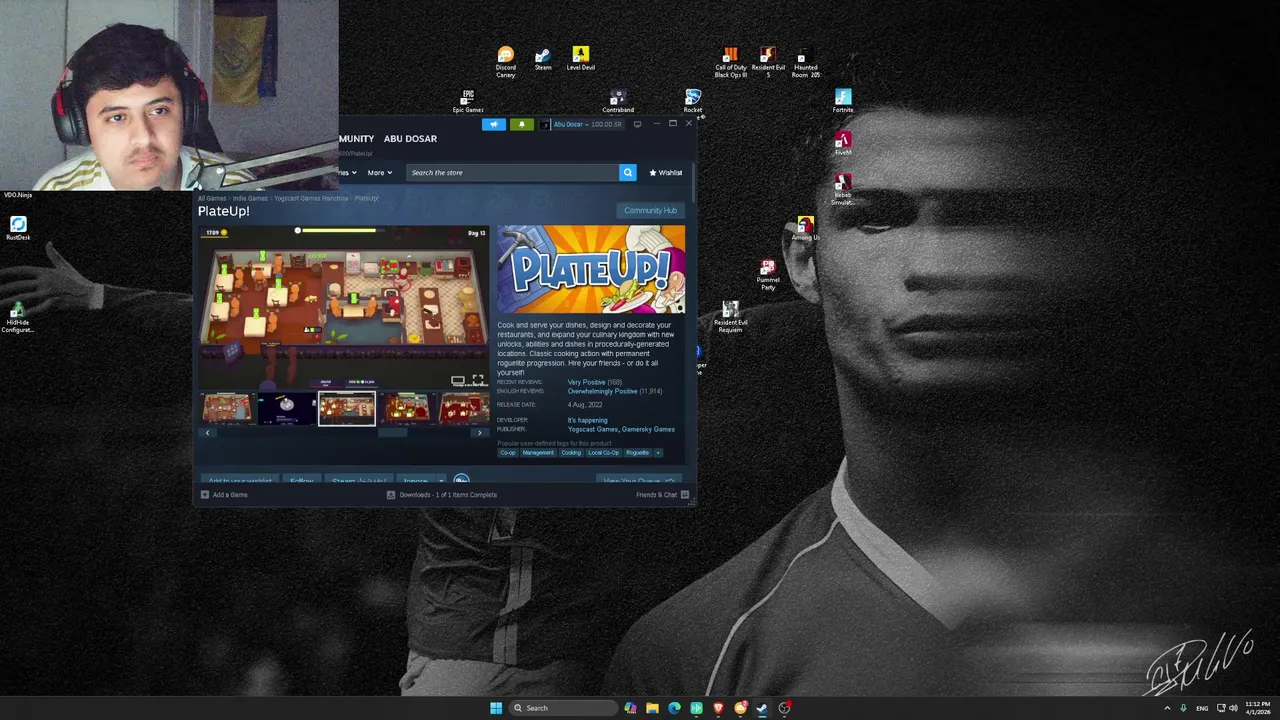Open the Copilot taskbar icon

630,708
